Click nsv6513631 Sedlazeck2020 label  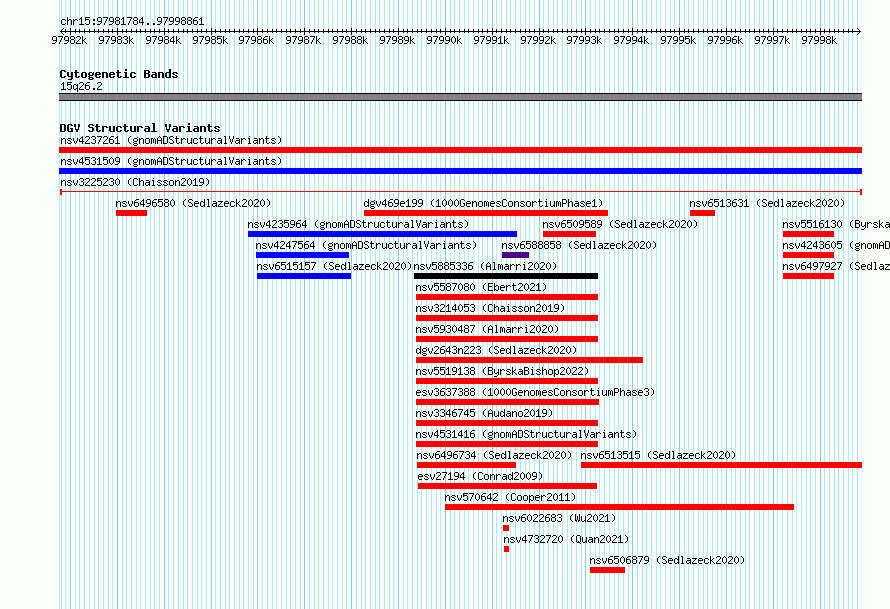[x=767, y=203]
